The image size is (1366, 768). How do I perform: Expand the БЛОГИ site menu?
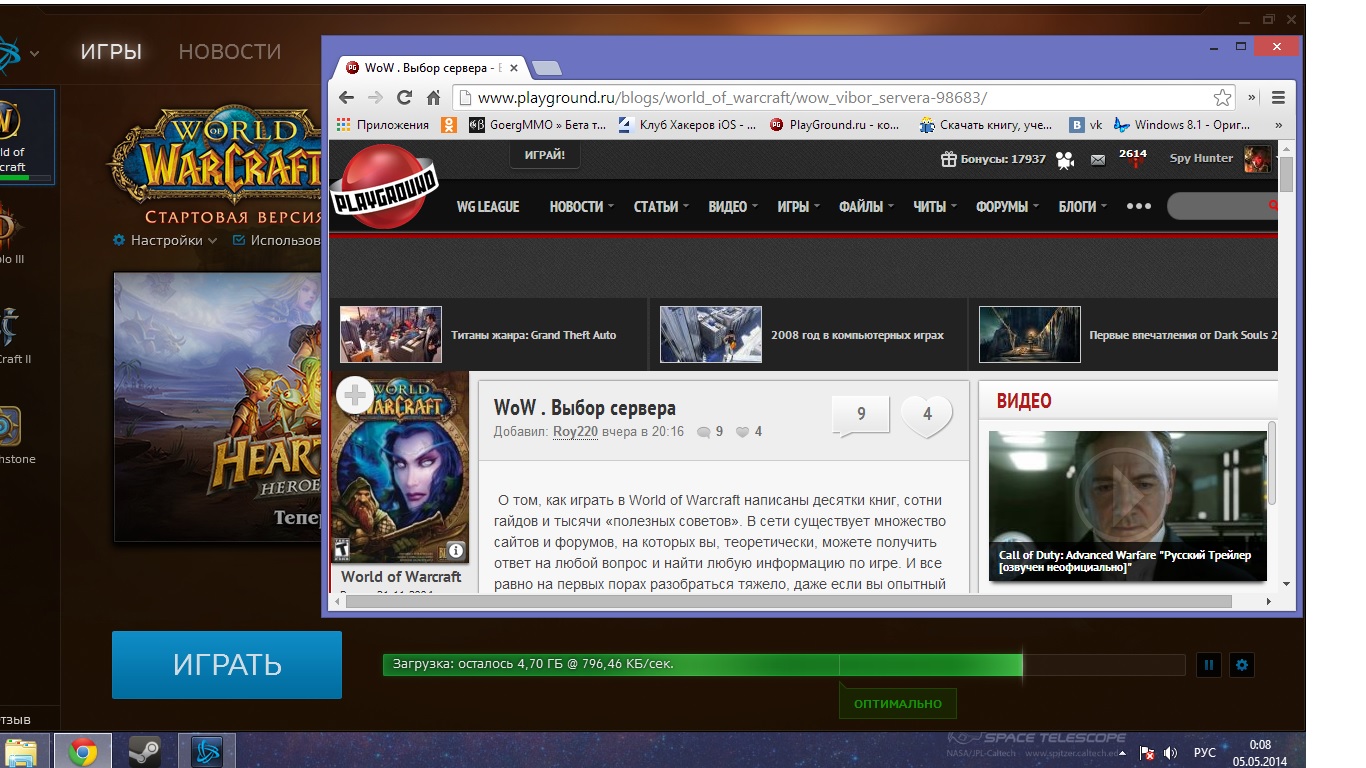1082,206
